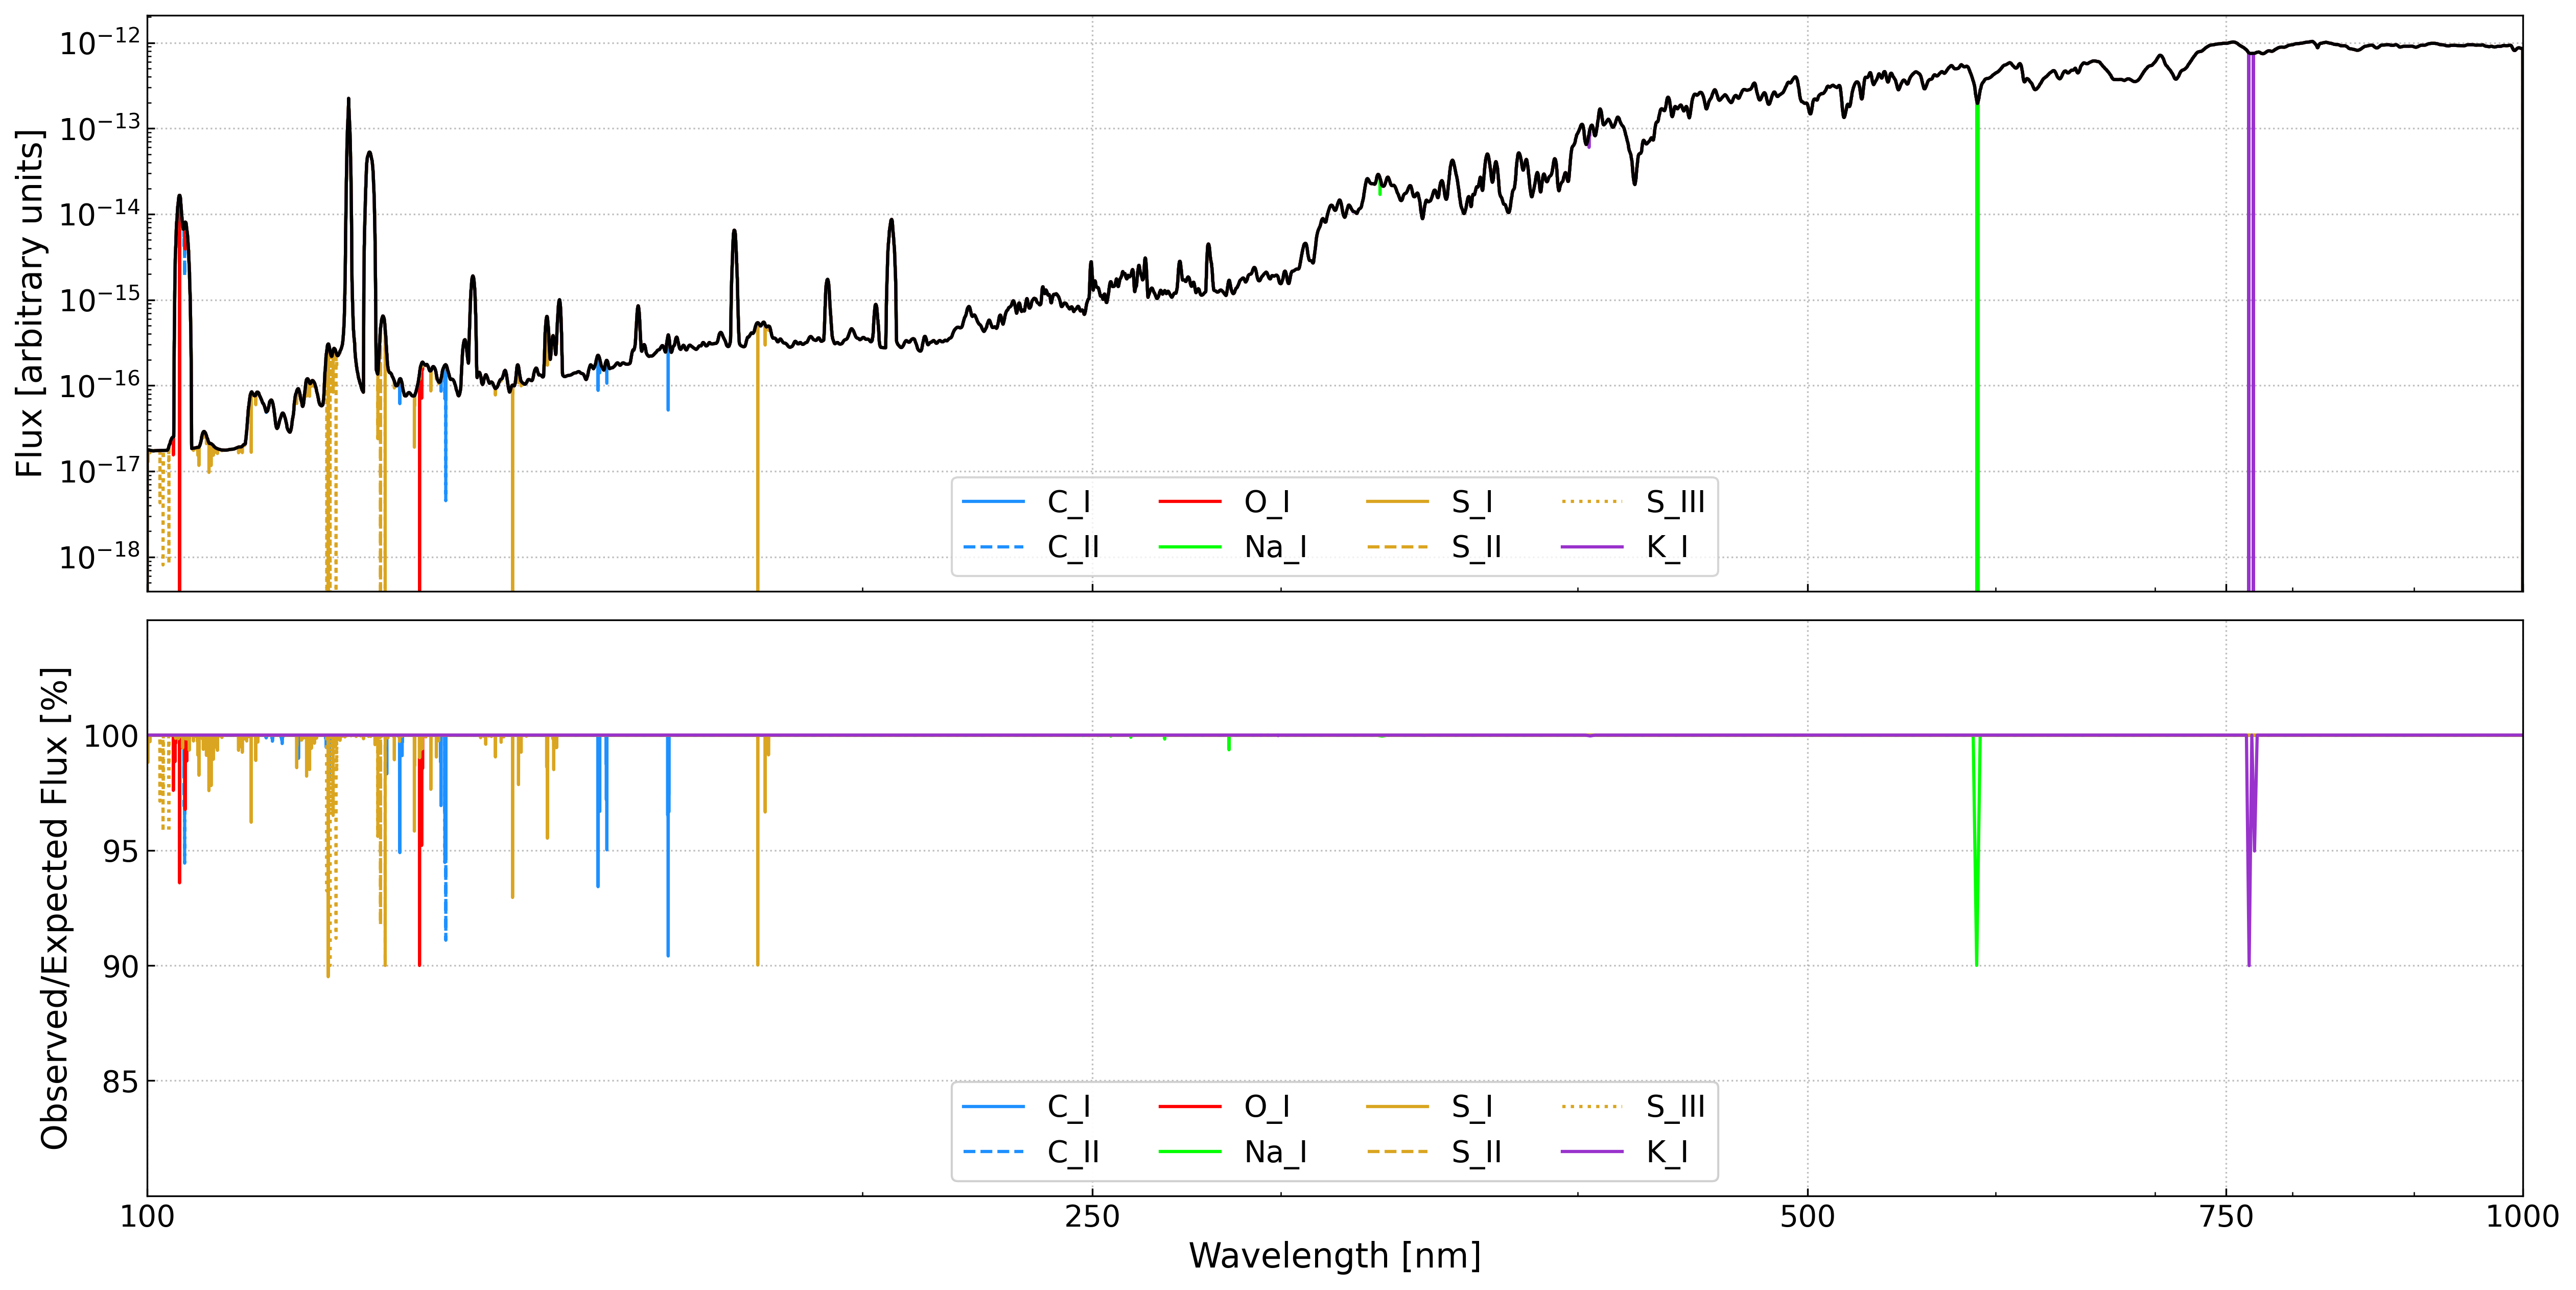
Task: Click the C_I label in top legend
Action: [1068, 502]
